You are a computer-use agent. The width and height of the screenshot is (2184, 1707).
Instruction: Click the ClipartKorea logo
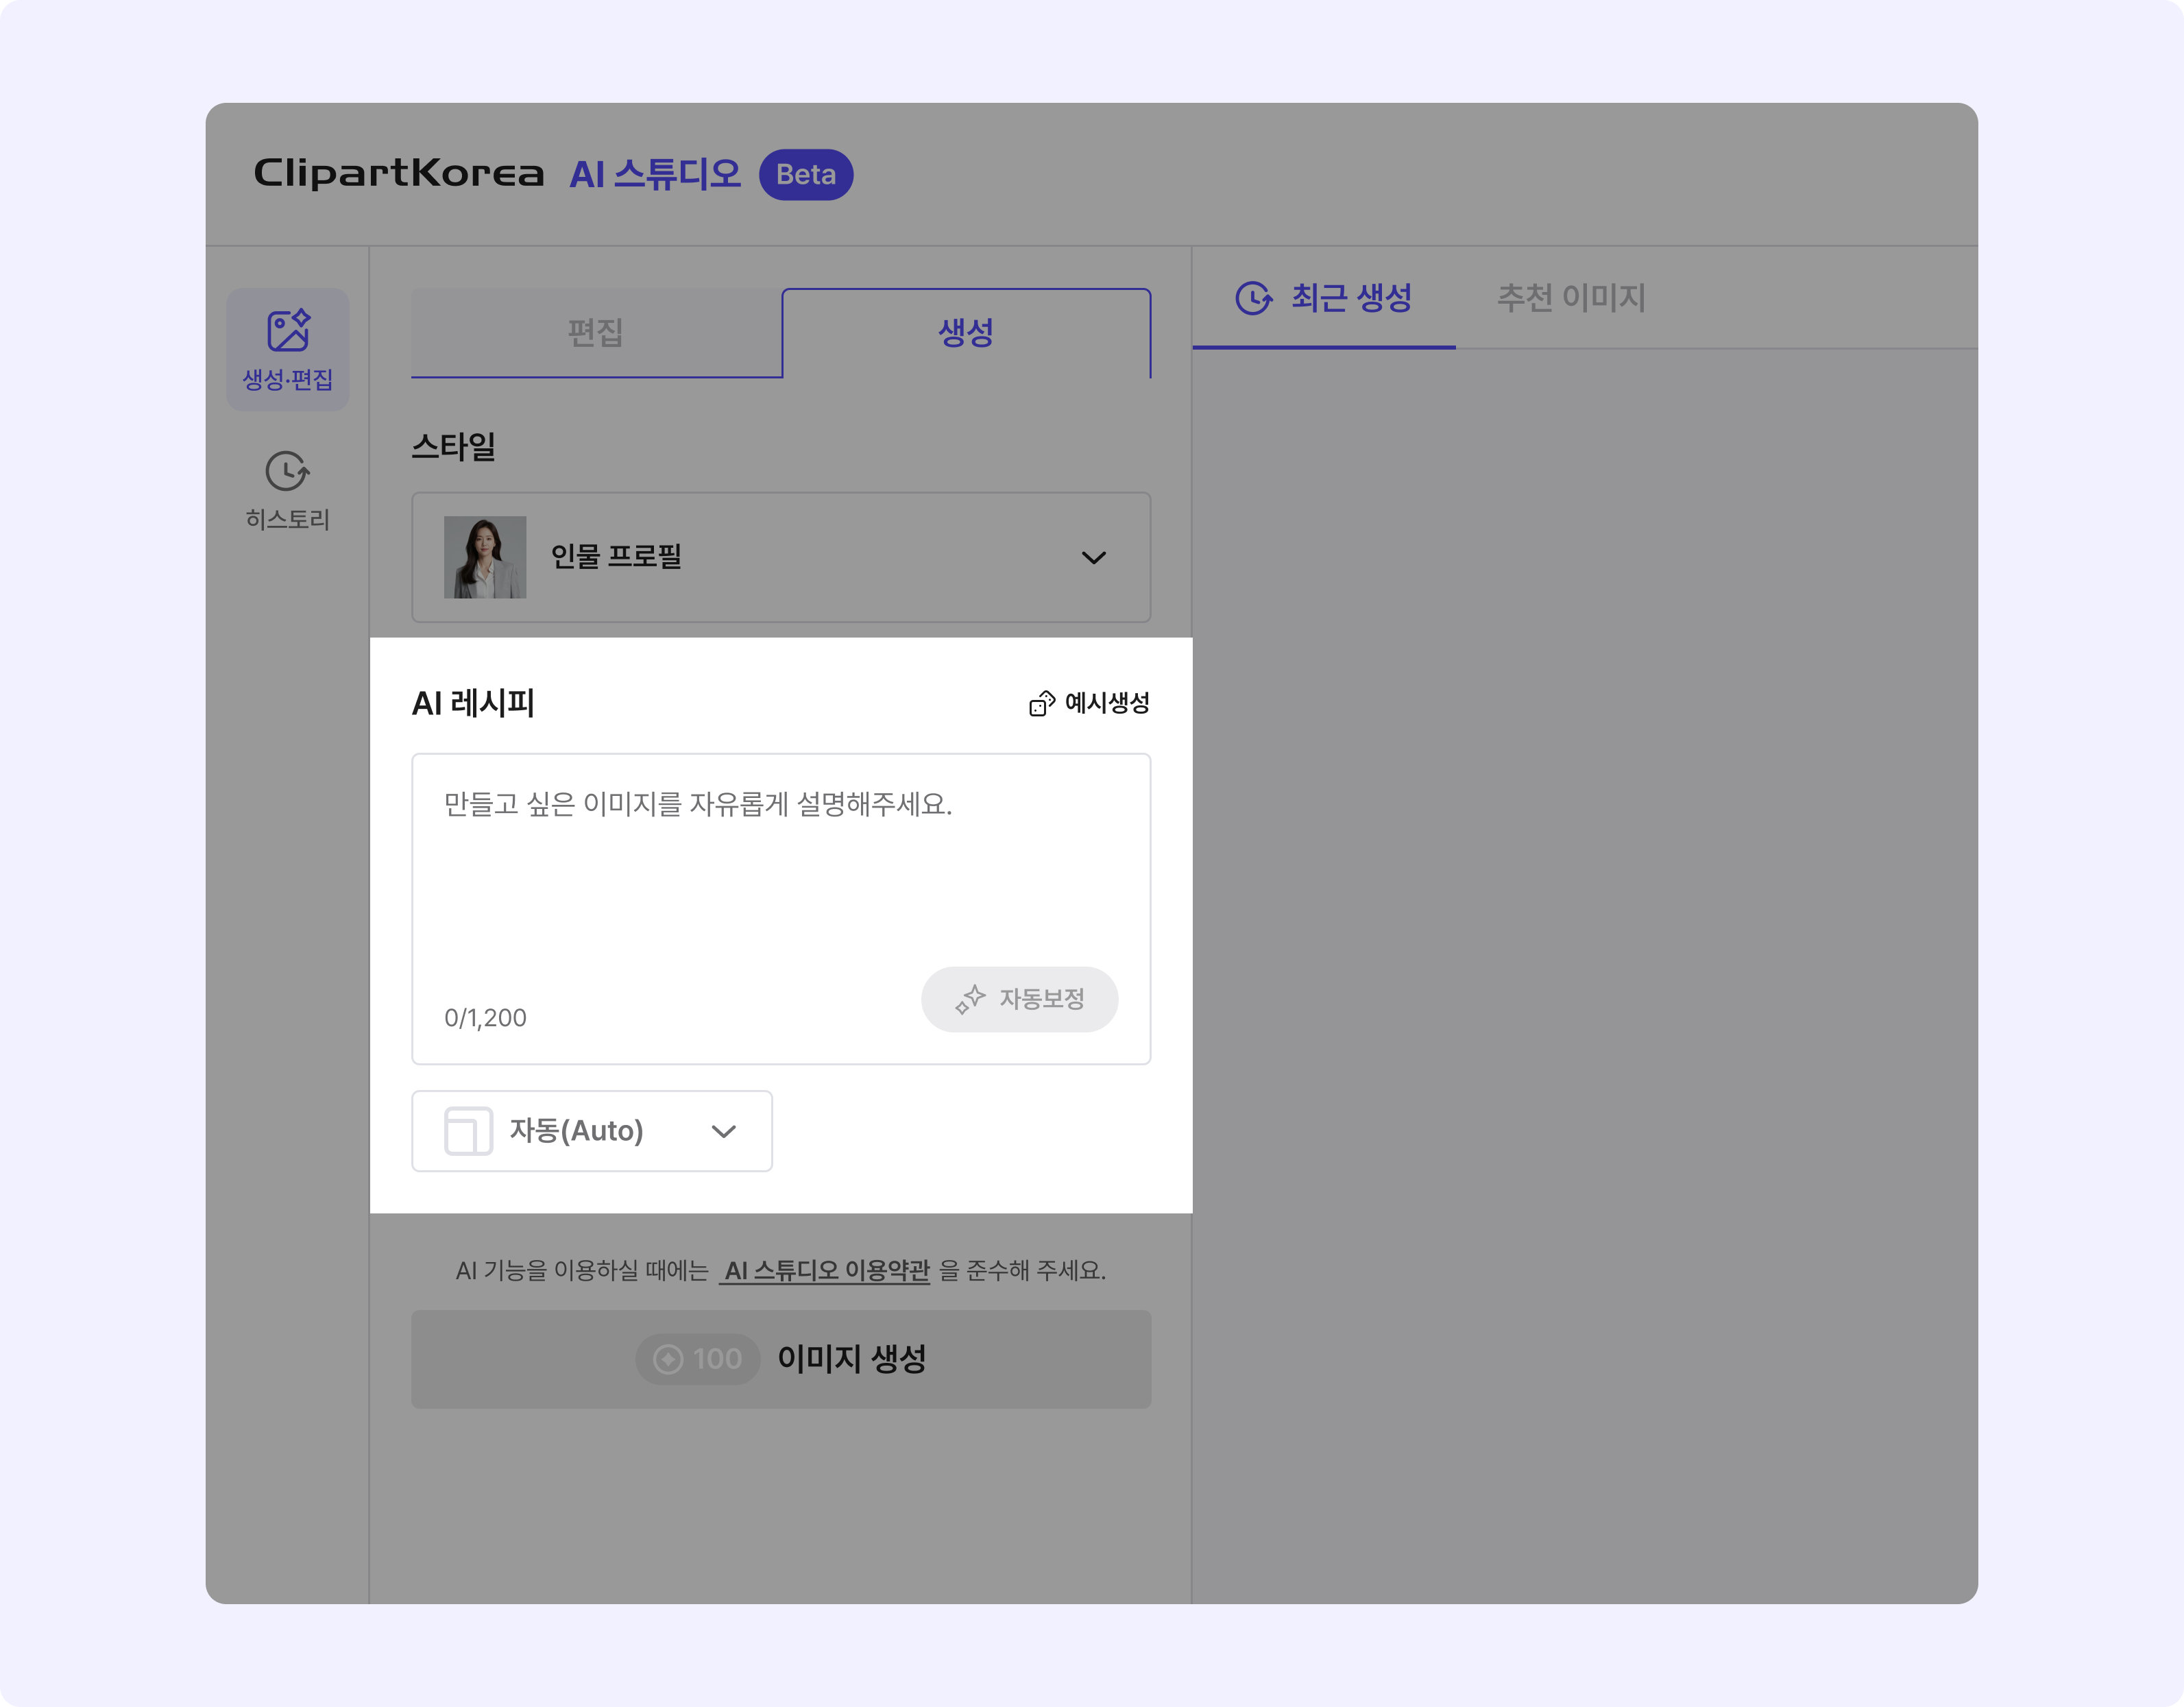pos(399,173)
